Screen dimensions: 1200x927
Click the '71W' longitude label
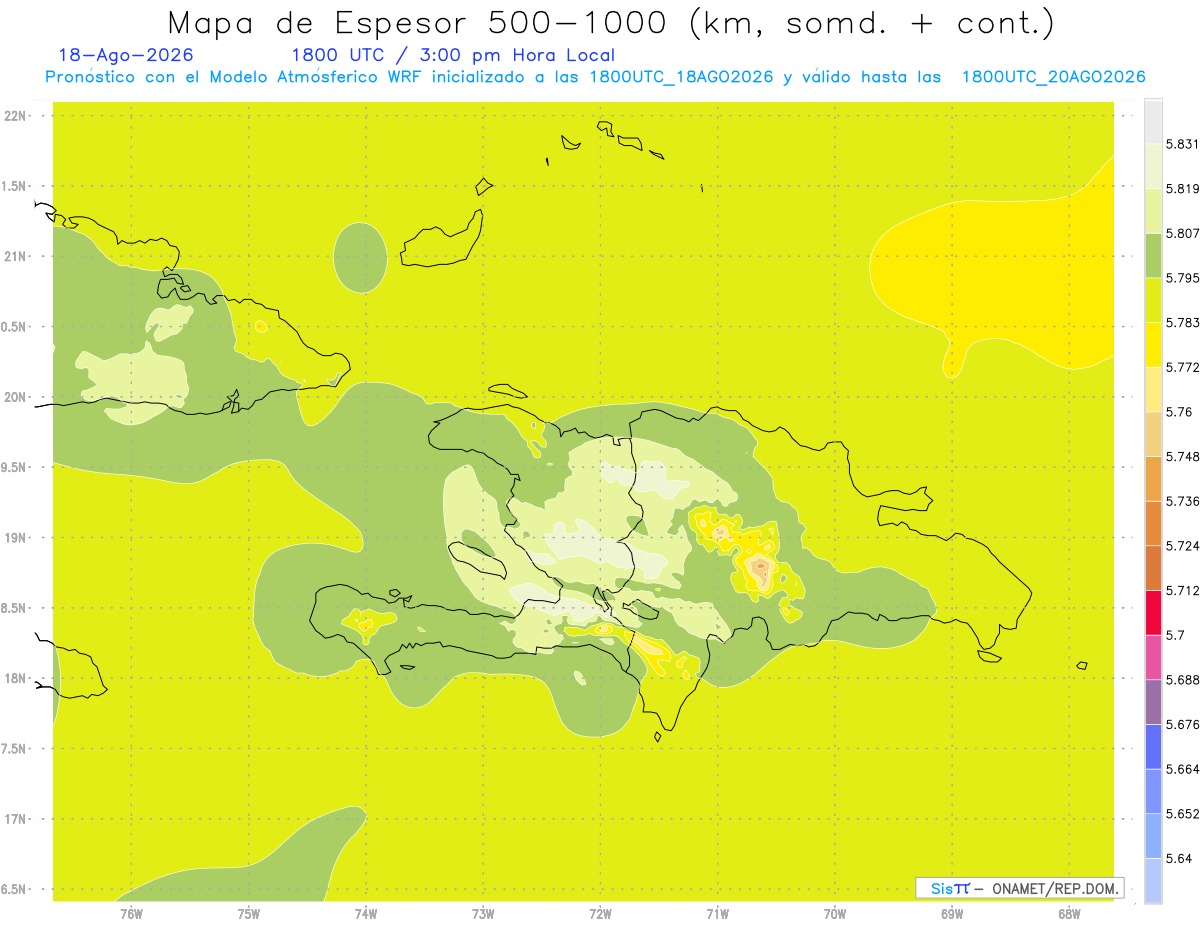pyautogui.click(x=717, y=913)
